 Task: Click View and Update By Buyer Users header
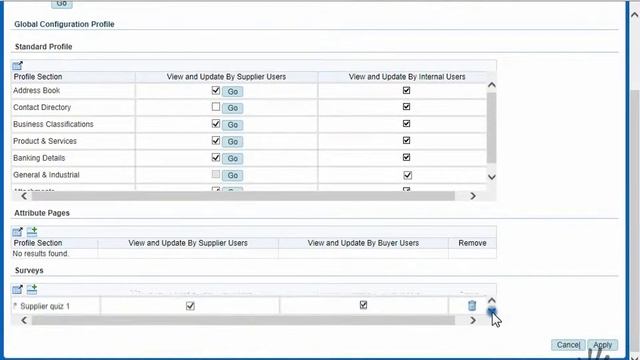tap(363, 243)
